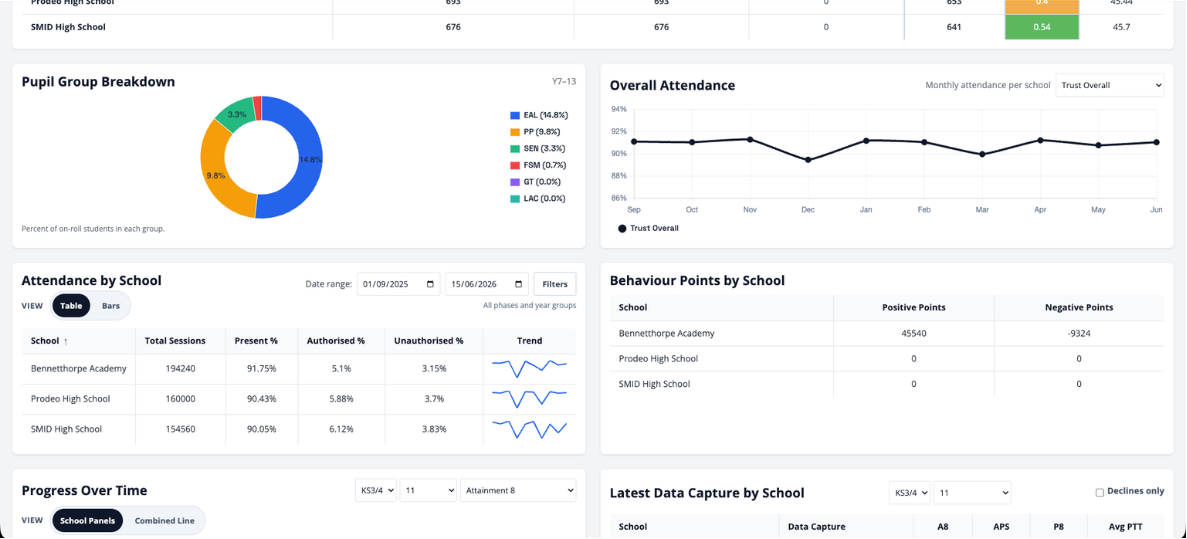Click the Total Sessions column header
The height and width of the screenshot is (539, 1187).
180,341
